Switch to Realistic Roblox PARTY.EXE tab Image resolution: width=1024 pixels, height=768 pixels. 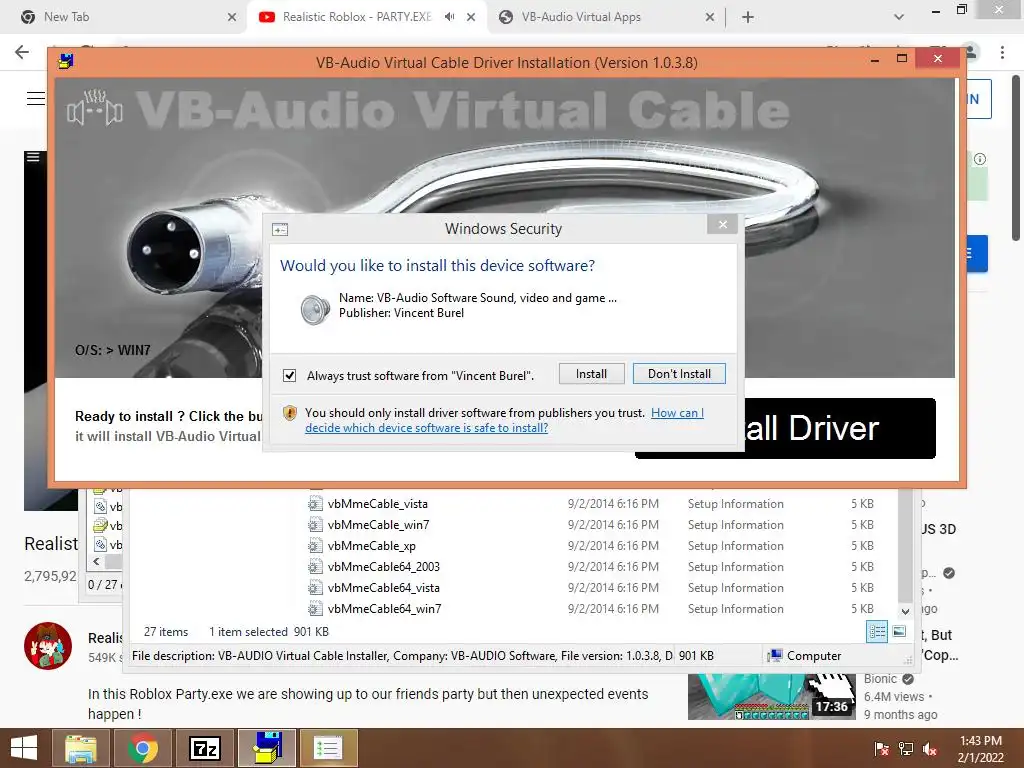357,17
